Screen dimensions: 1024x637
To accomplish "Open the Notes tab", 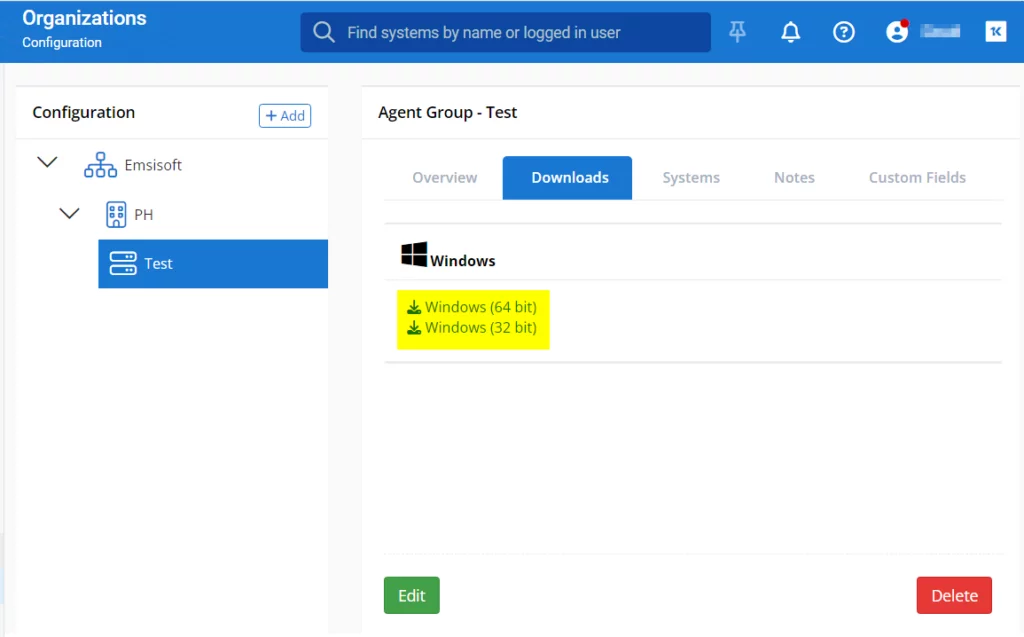I will [794, 178].
